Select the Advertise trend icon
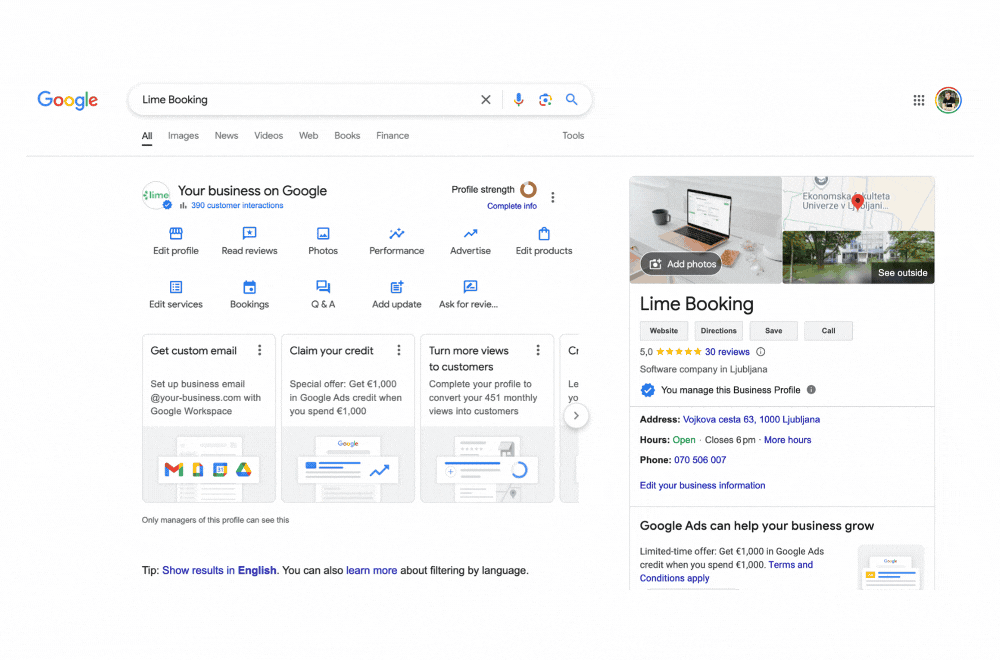Viewport: 1000px width, 660px height. tap(471, 233)
